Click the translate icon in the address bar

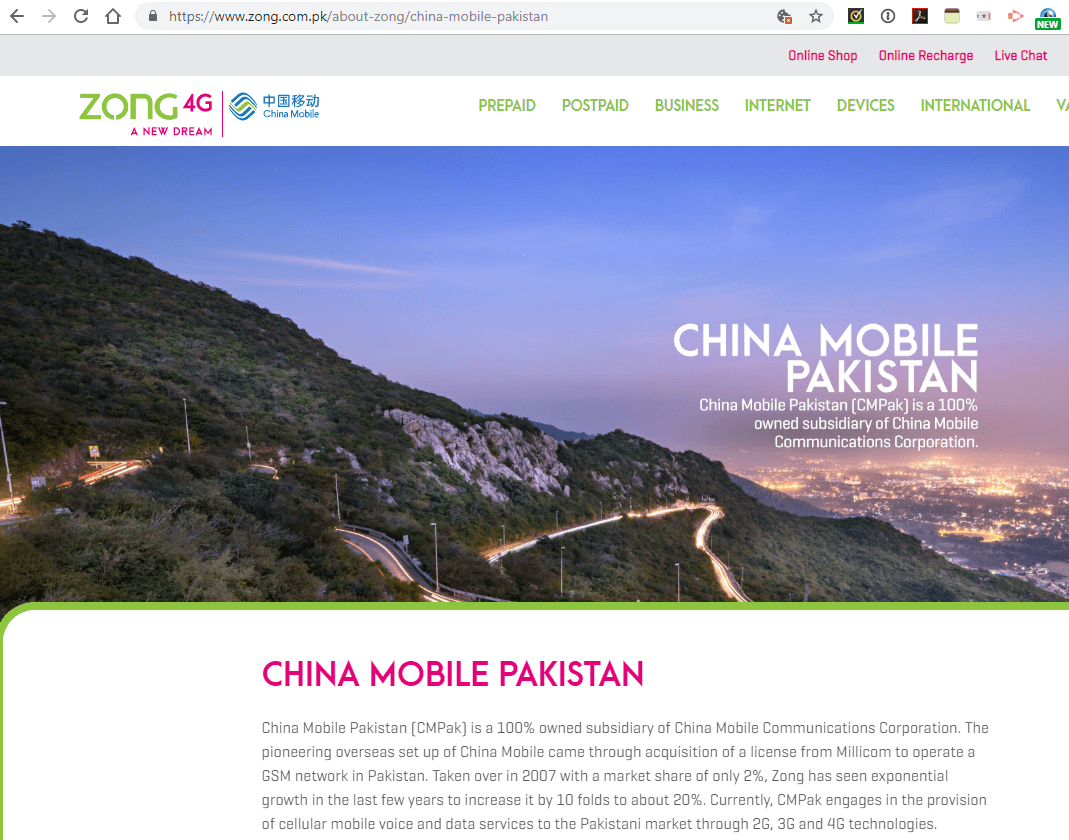click(x=784, y=16)
